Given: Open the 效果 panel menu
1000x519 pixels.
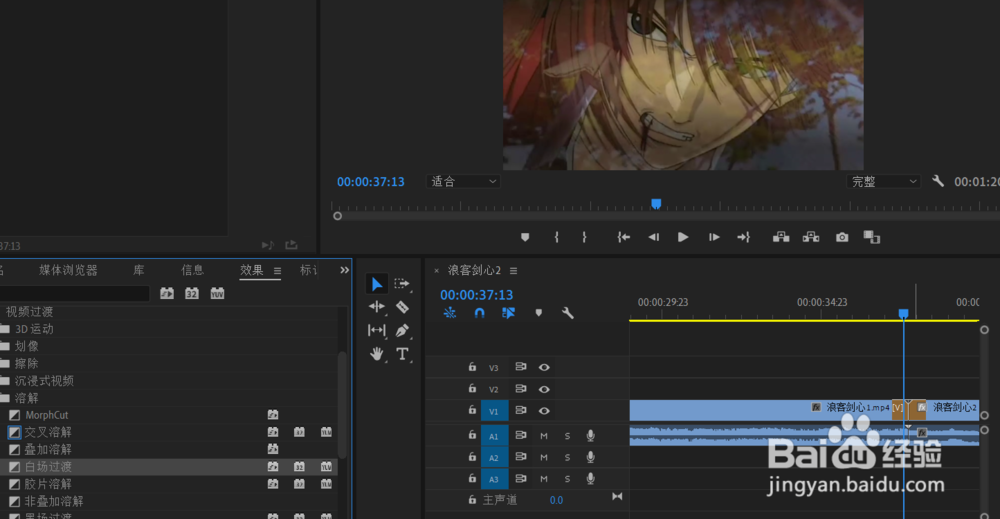Looking at the screenshot, I should coord(277,271).
